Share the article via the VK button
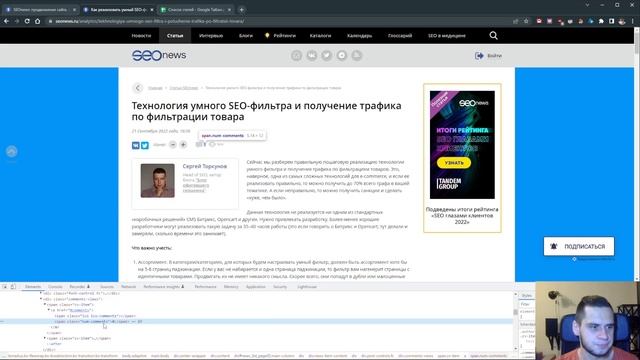The height and width of the screenshot is (360, 640). [x=136, y=145]
